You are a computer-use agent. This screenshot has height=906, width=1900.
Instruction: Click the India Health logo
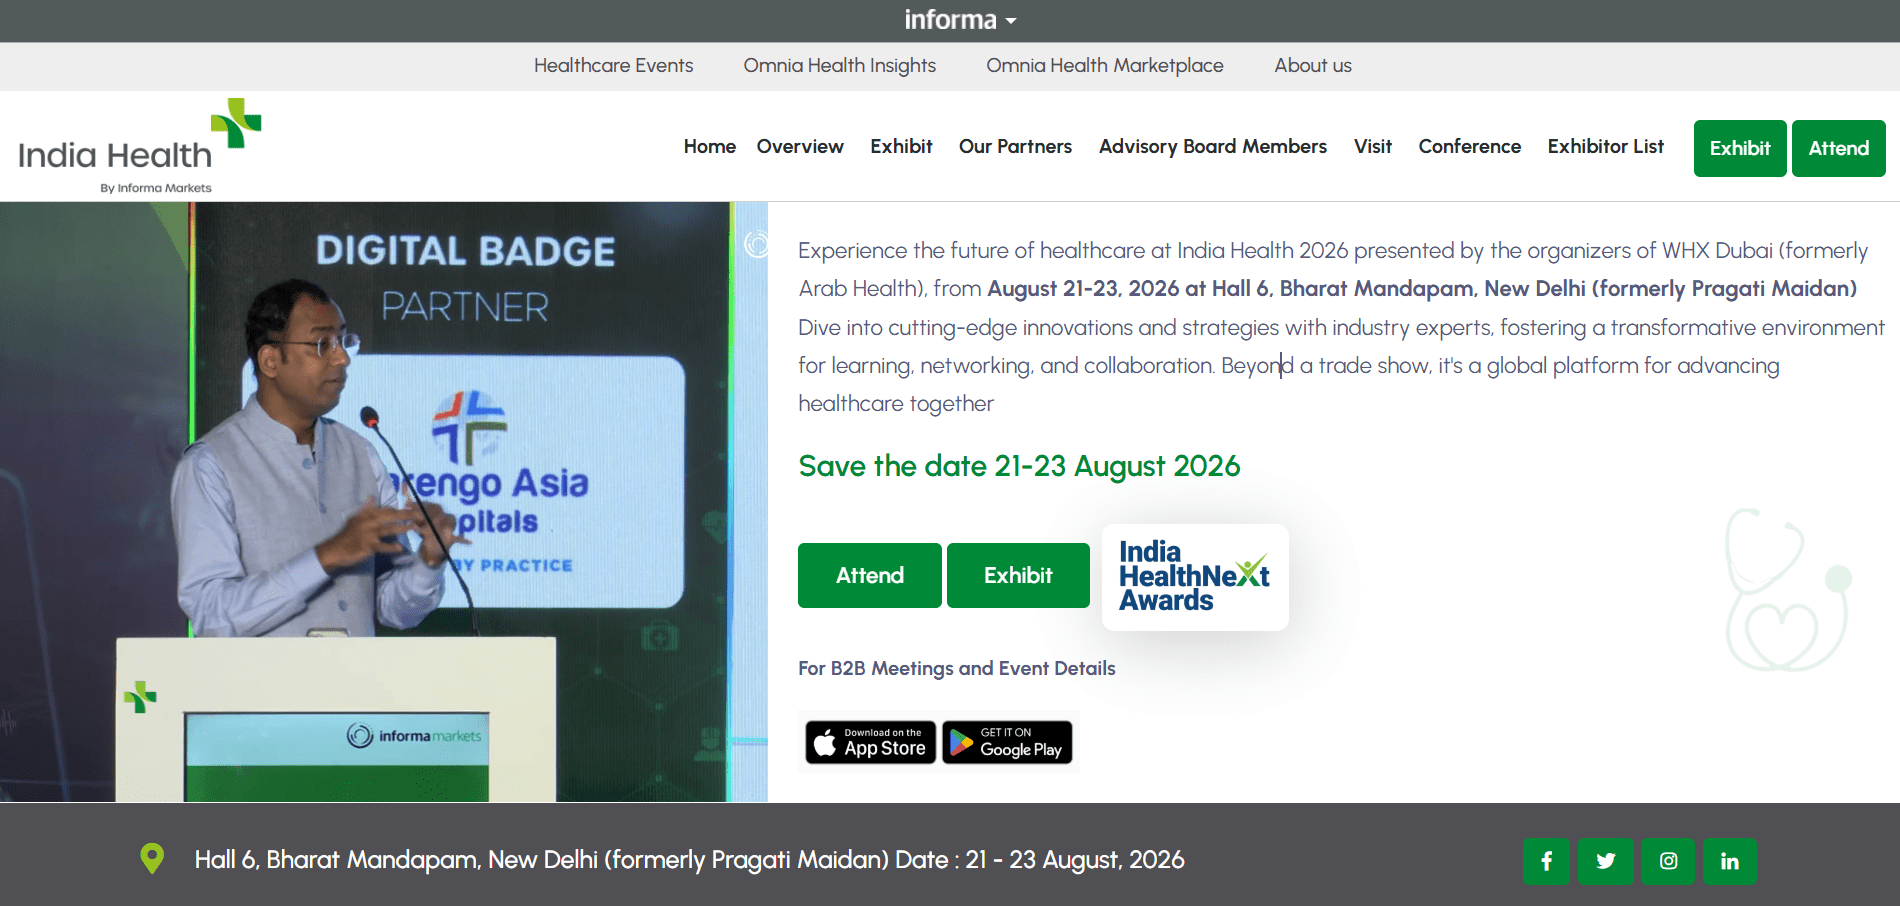[139, 147]
